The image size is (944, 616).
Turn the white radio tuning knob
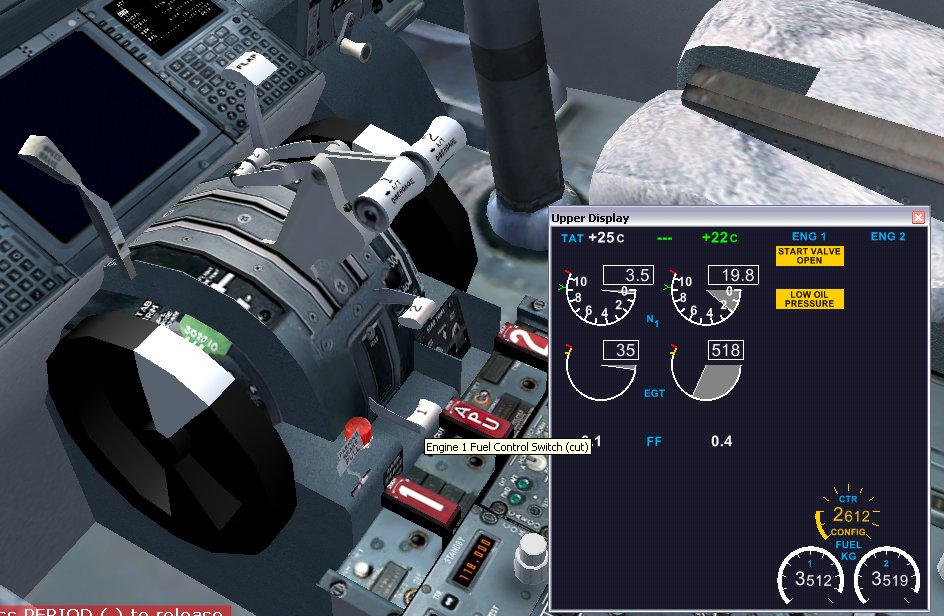532,549
